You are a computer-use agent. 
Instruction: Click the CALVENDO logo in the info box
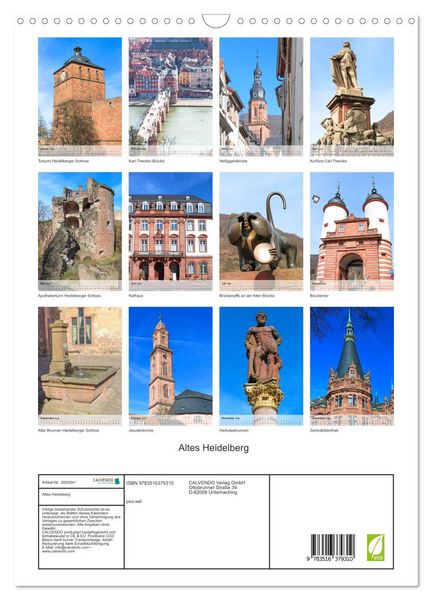tap(107, 481)
